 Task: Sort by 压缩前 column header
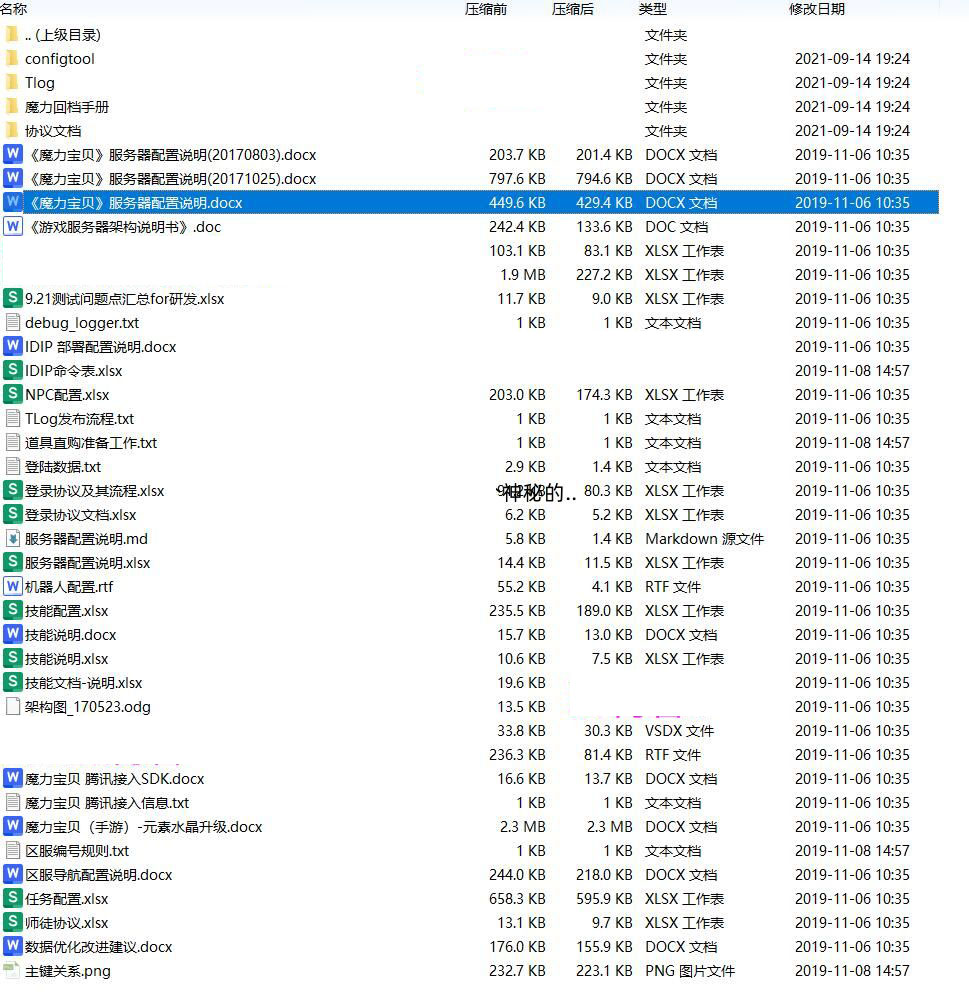486,9
